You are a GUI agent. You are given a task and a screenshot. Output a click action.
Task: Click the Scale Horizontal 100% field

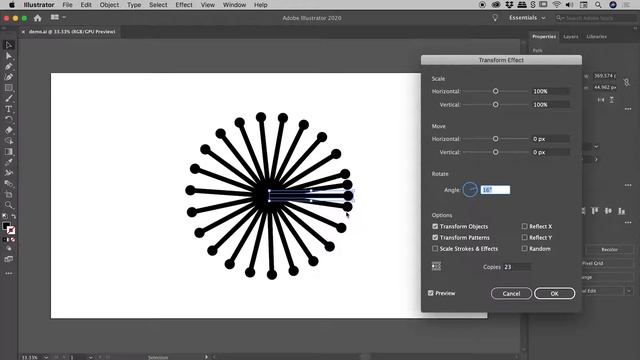click(551, 91)
